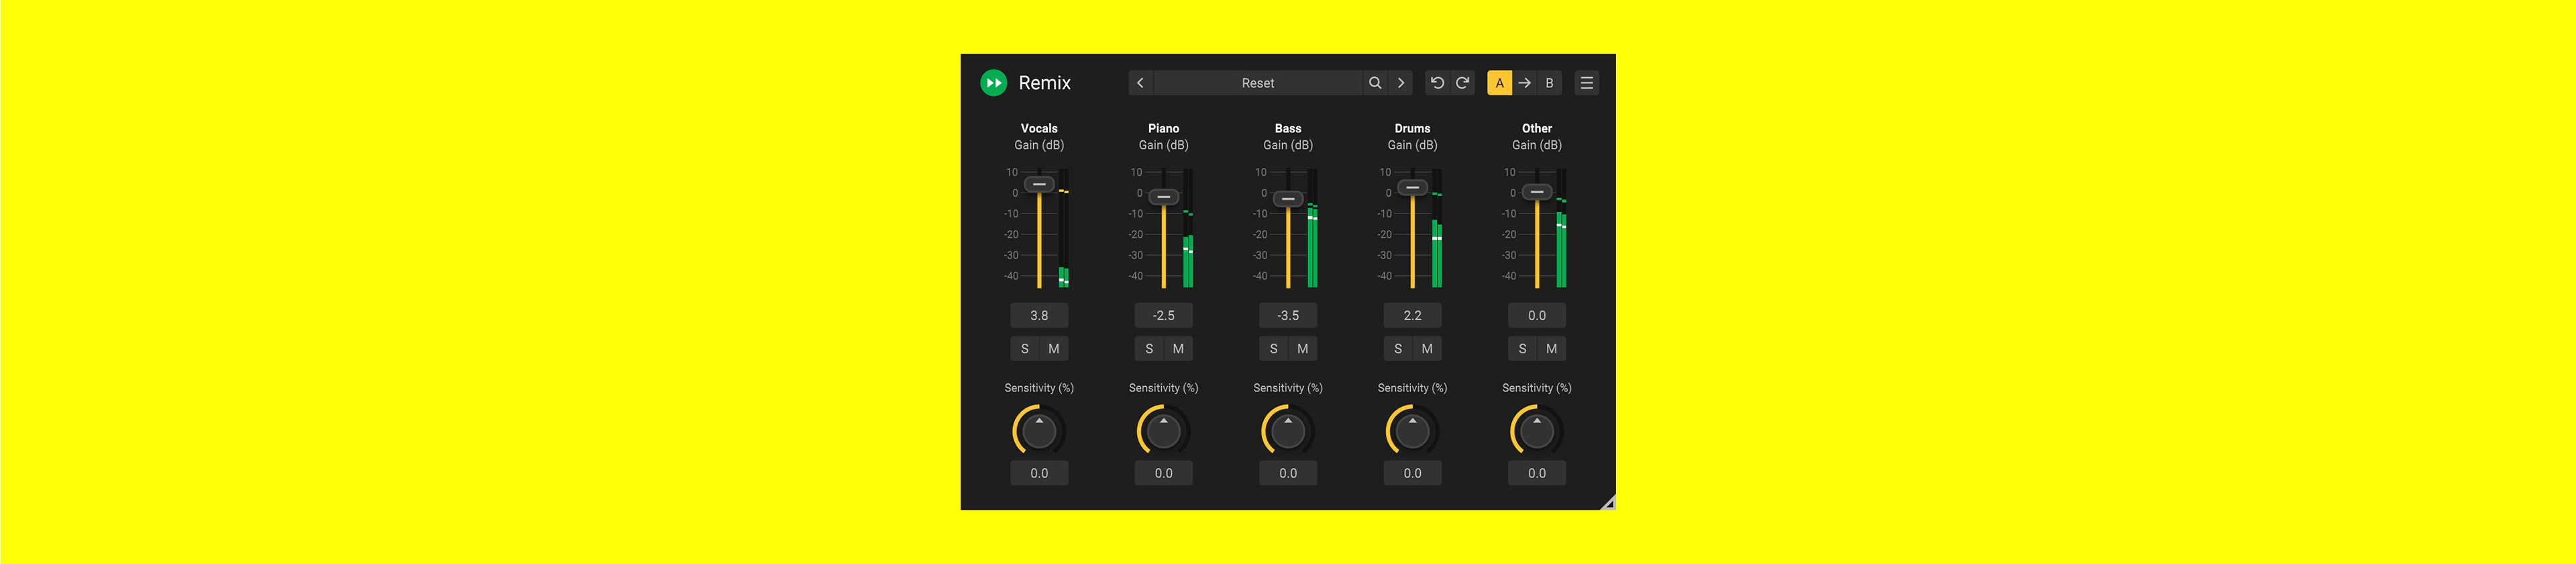
Task: Switch to state B
Action: [x=1549, y=83]
